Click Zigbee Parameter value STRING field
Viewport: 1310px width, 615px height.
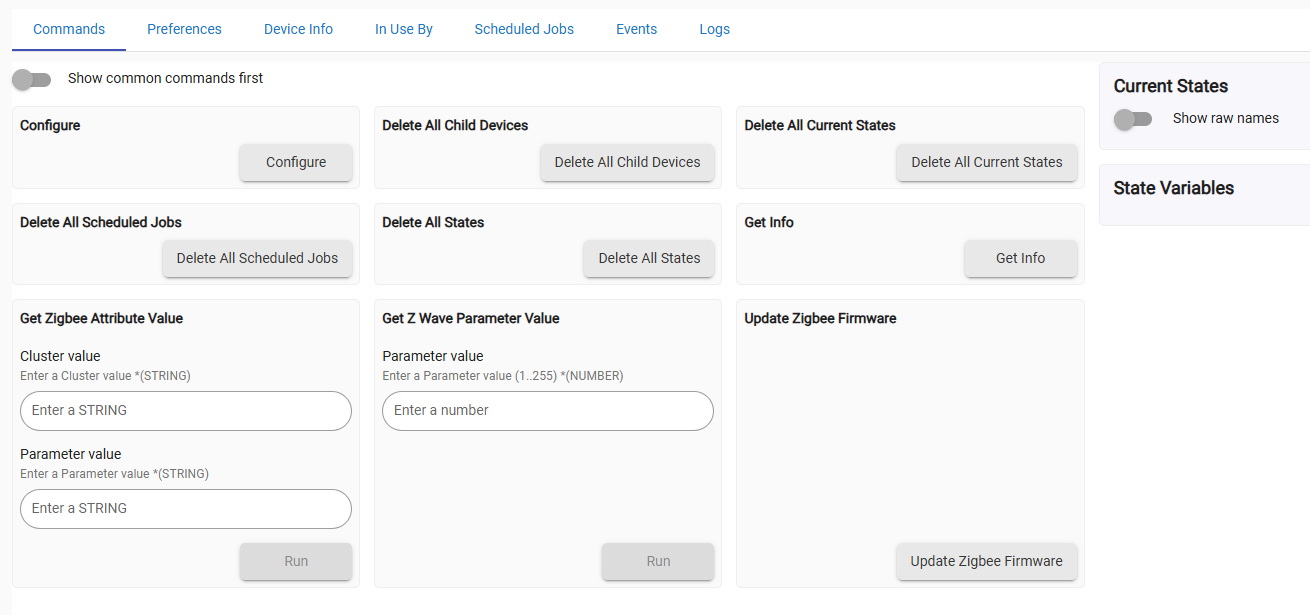click(186, 509)
